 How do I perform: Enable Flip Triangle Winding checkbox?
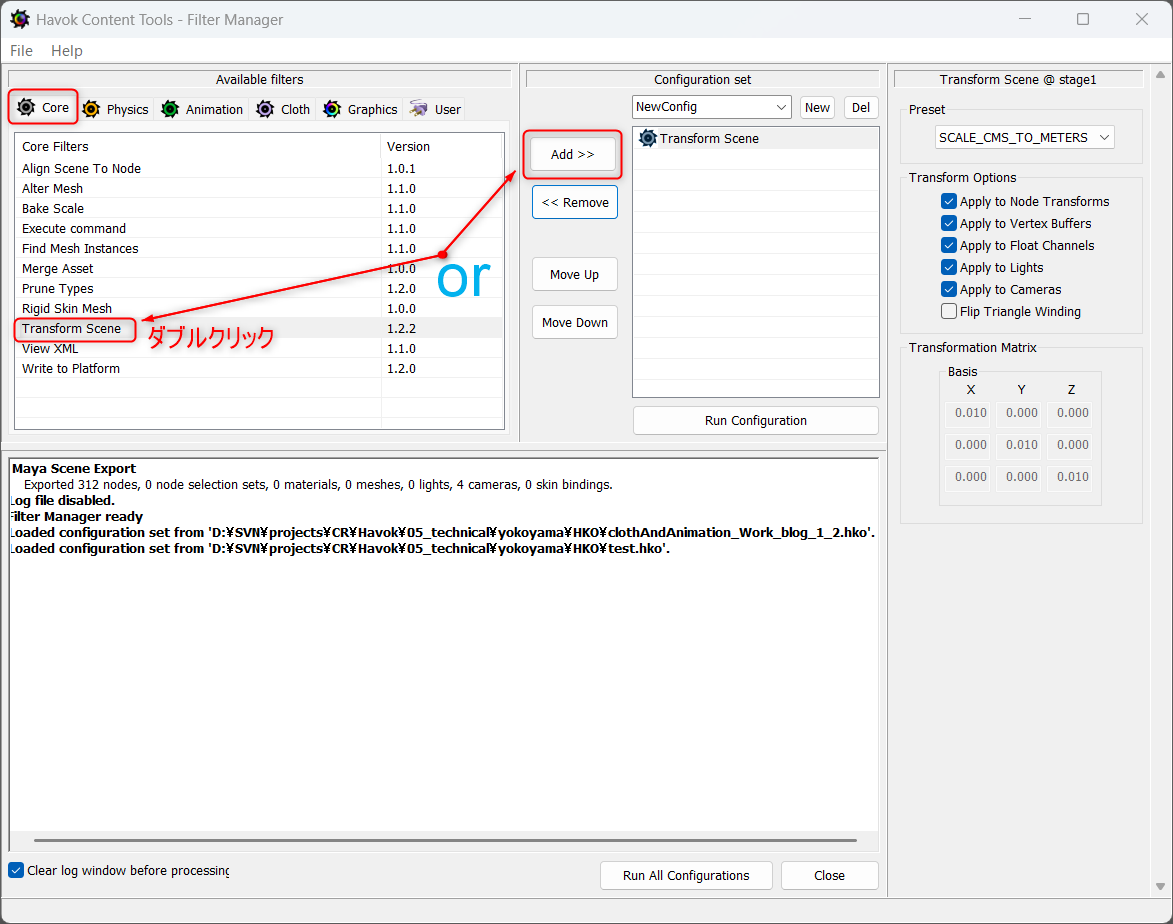tap(949, 311)
